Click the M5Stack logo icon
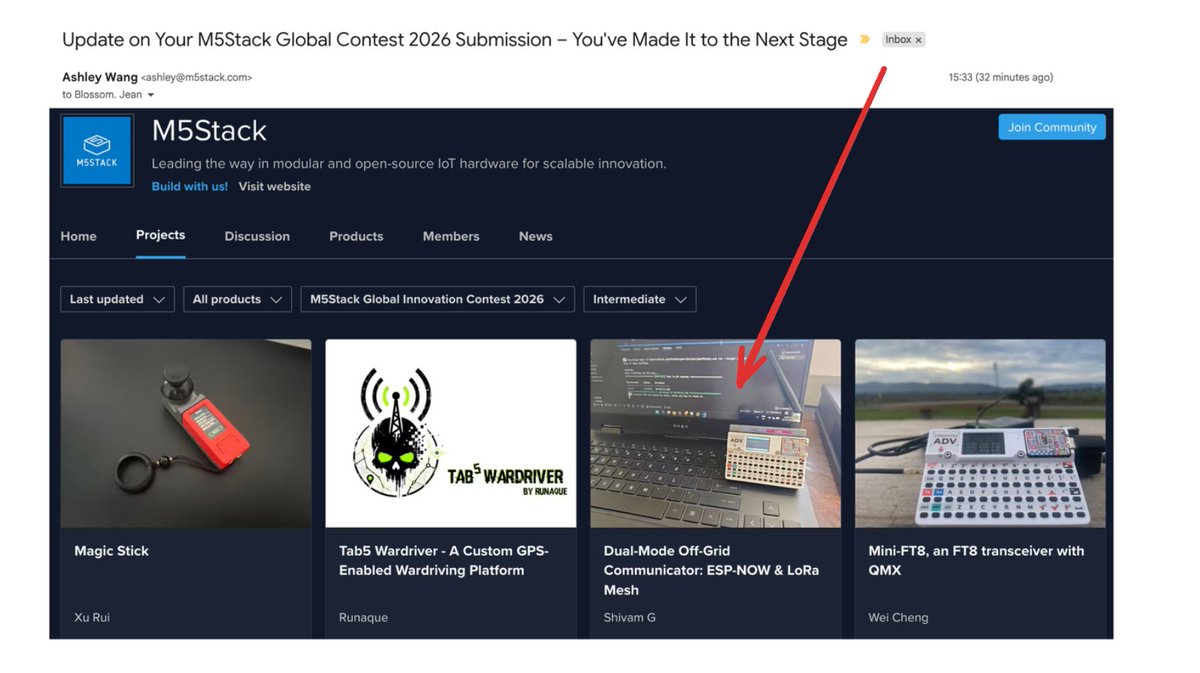Screen dimensions: 1200x673 97,151
